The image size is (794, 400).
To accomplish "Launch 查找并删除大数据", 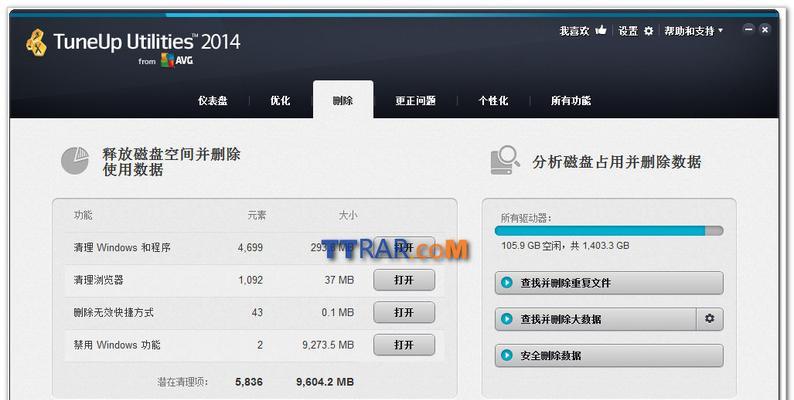I will click(596, 319).
